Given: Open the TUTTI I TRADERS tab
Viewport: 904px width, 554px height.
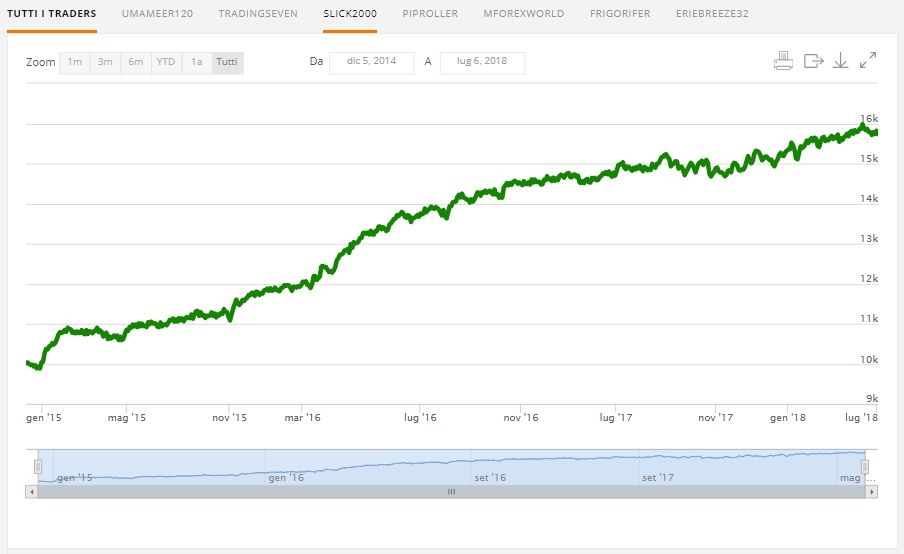Looking at the screenshot, I should (x=52, y=13).
